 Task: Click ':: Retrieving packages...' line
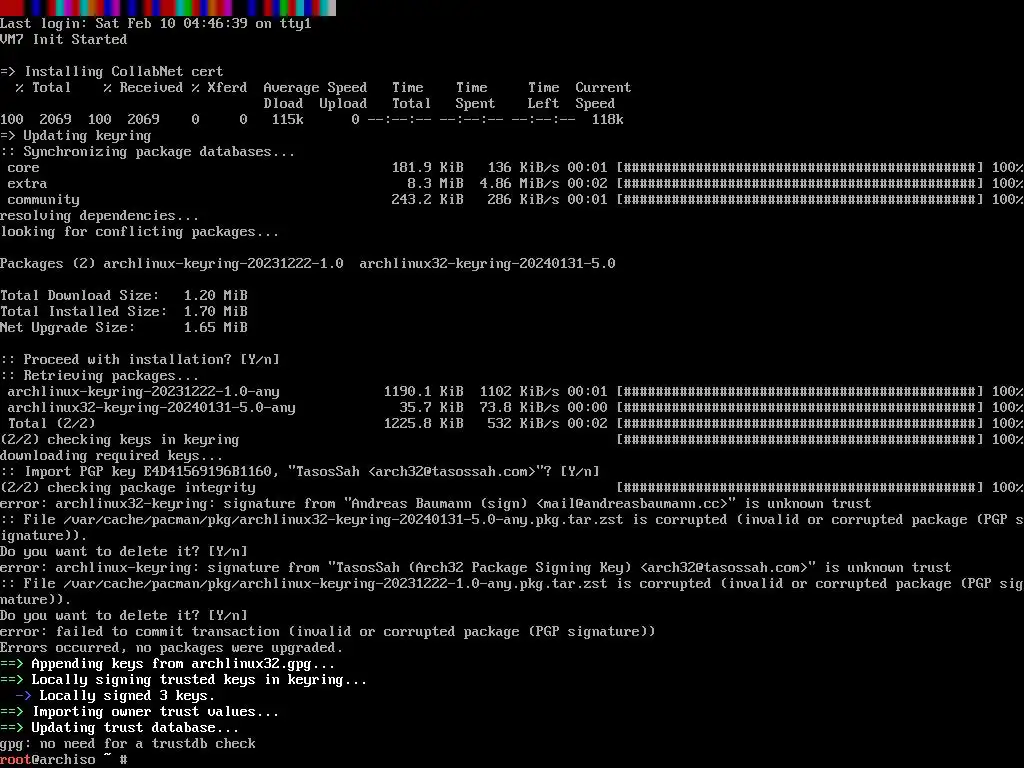click(99, 376)
